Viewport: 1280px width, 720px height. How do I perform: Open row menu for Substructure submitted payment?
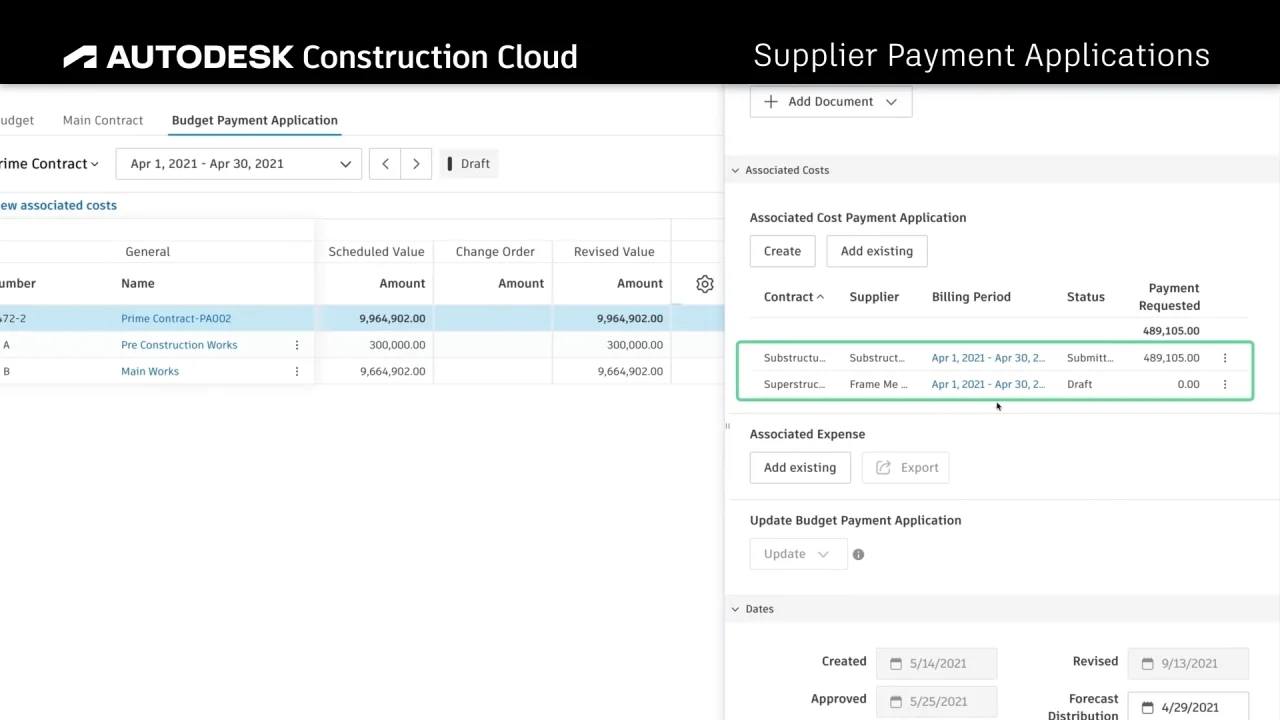1225,358
